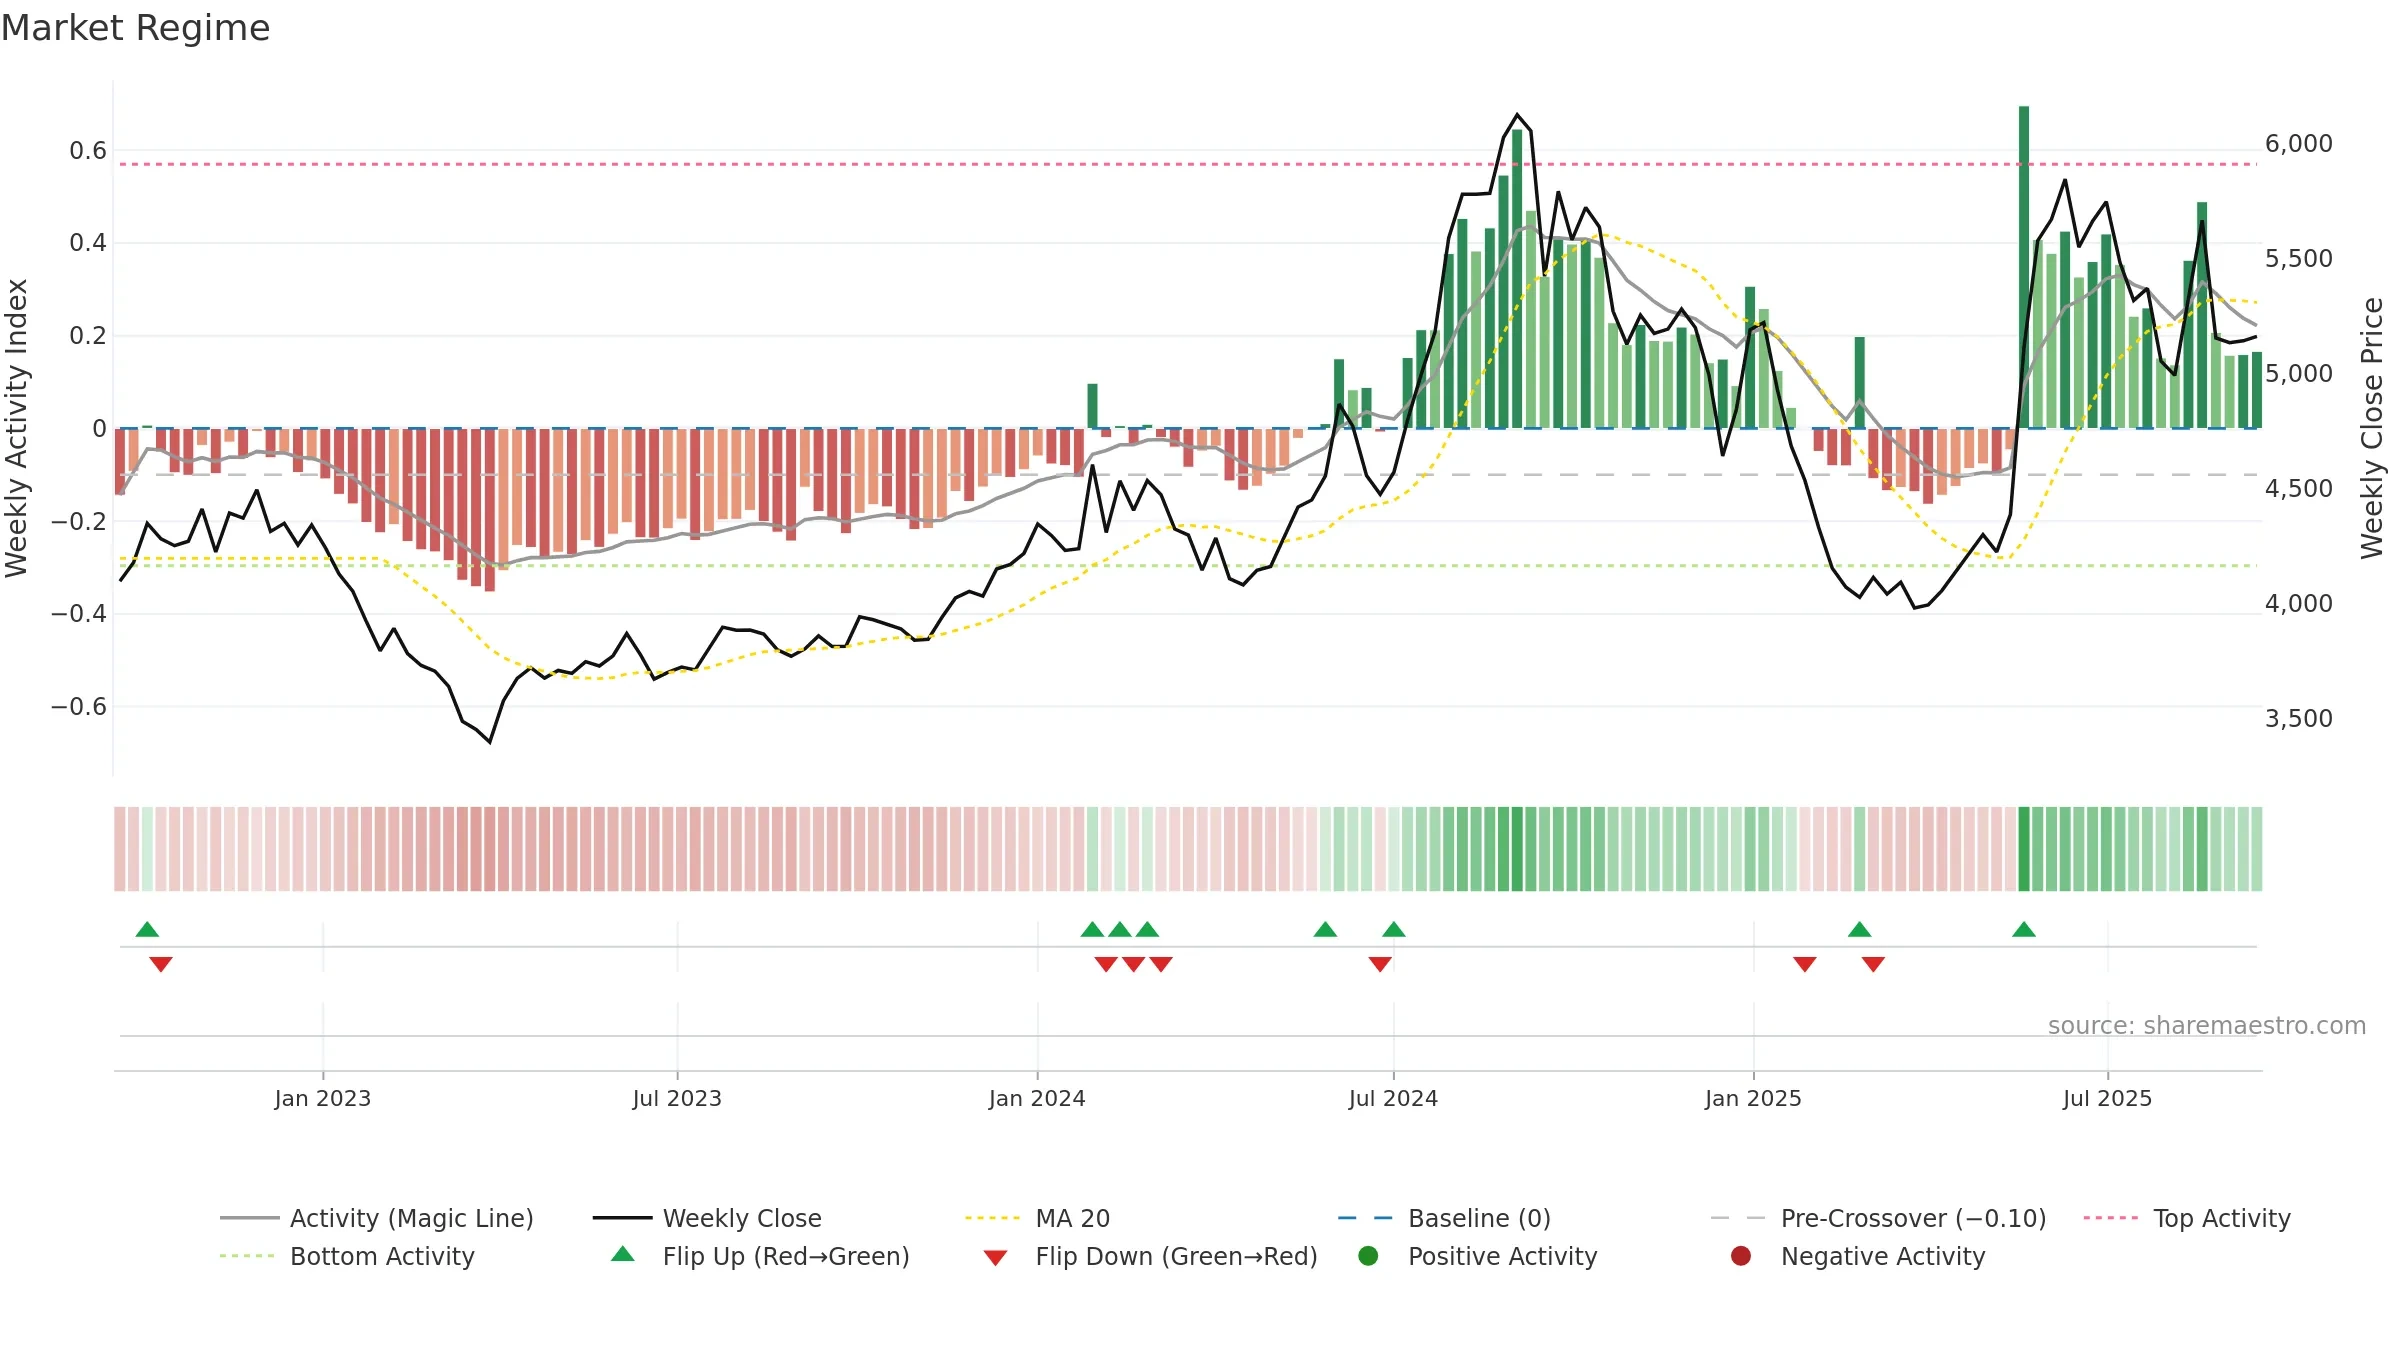Click the green Flip Up triangle in legend
Screen dimensions: 2400x1350
pyautogui.click(x=623, y=1254)
